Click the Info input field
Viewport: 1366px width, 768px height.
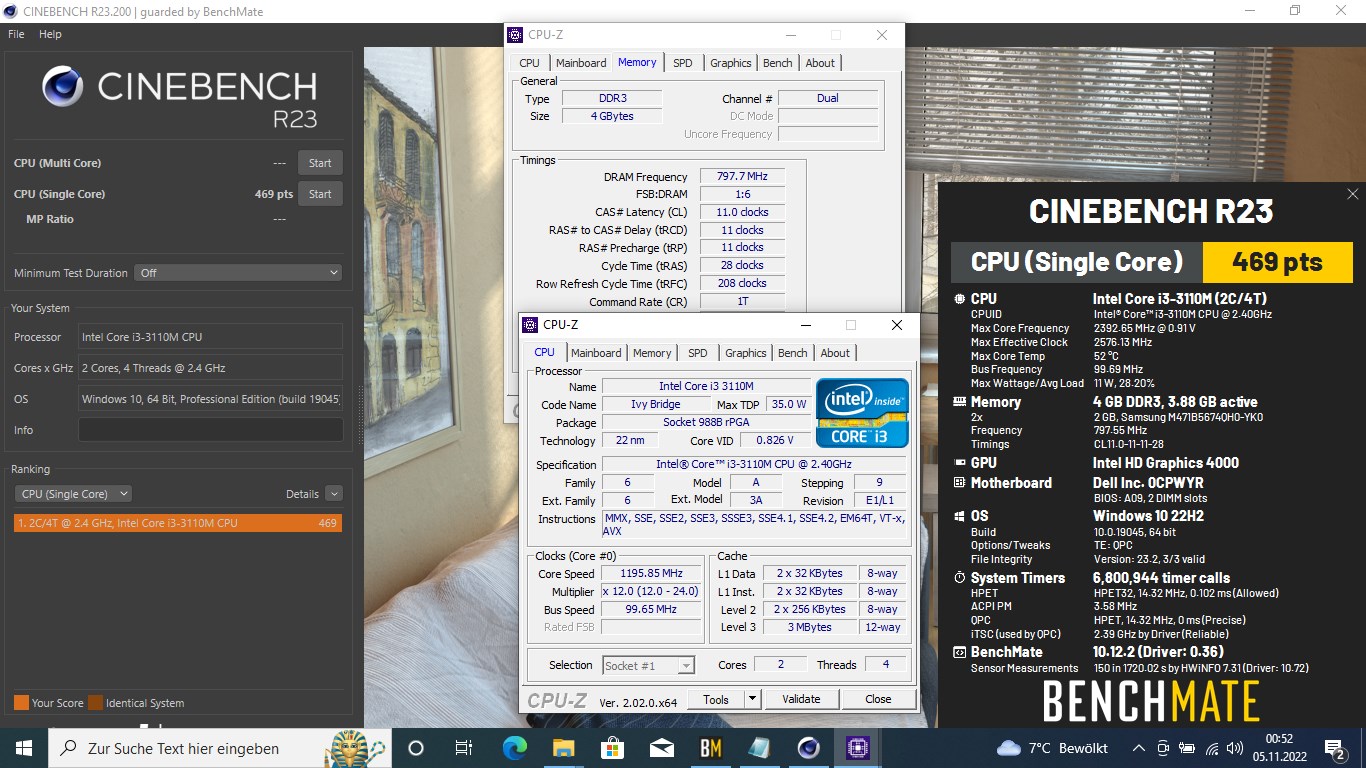pyautogui.click(x=210, y=430)
